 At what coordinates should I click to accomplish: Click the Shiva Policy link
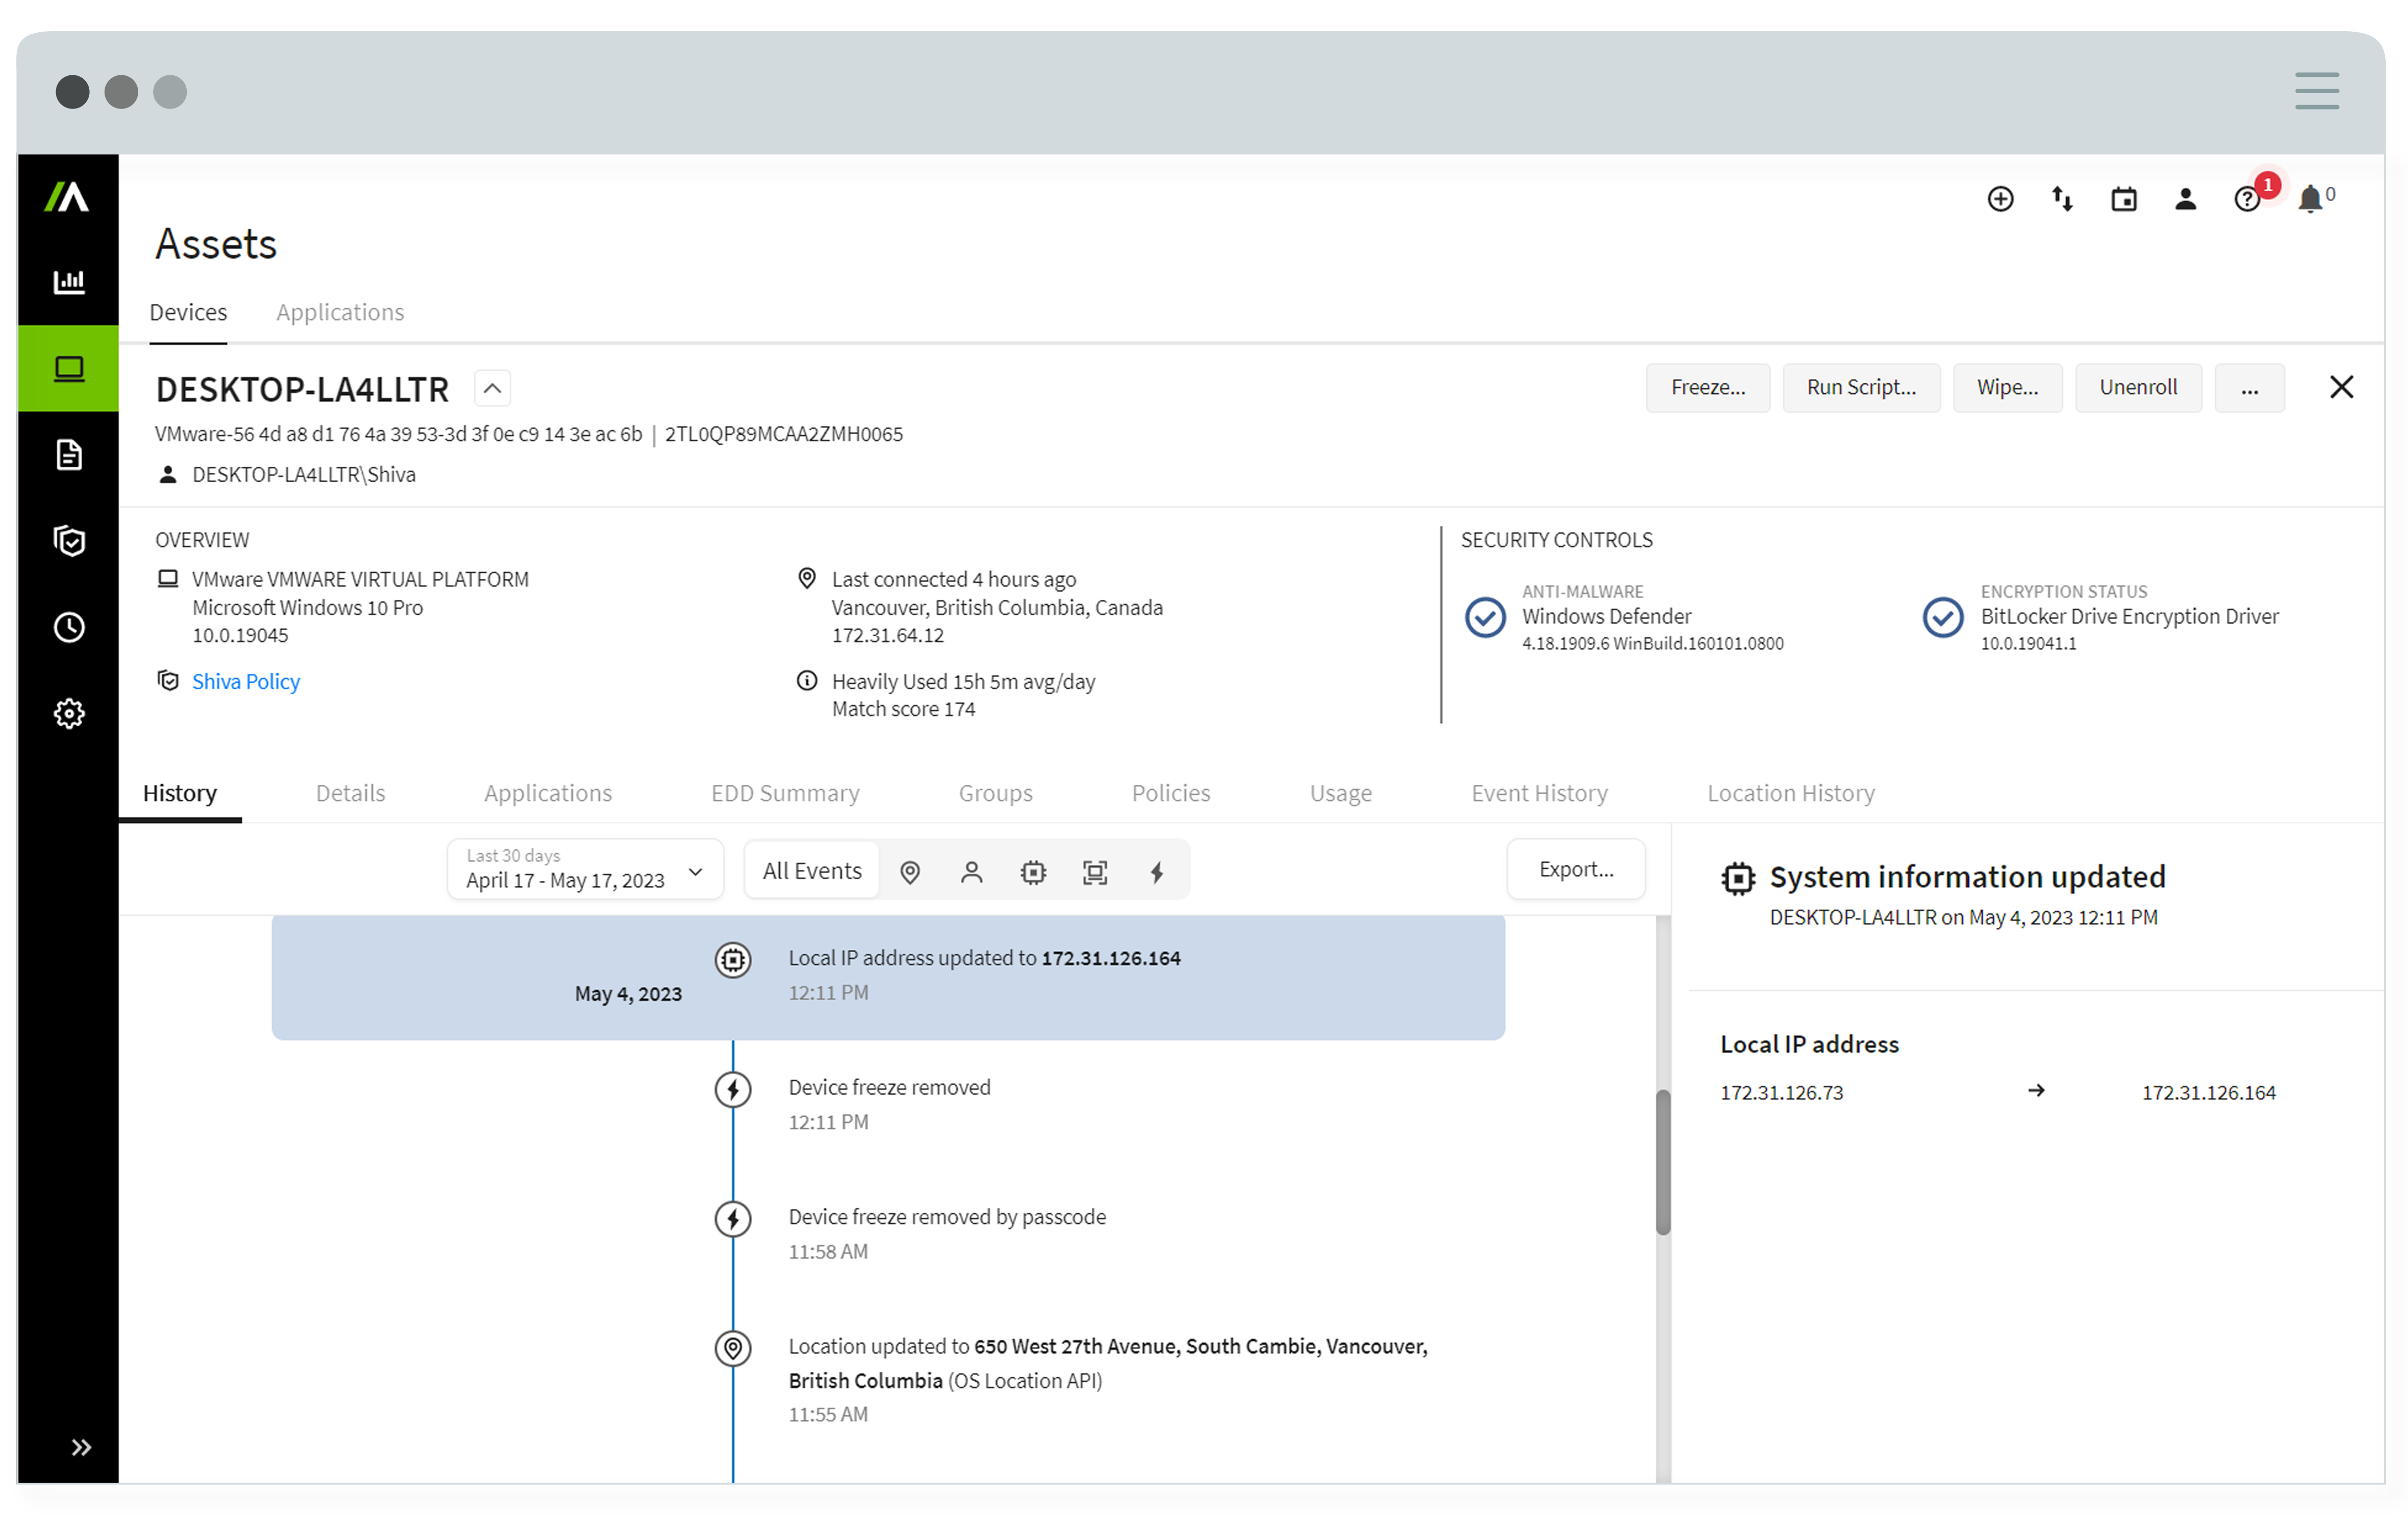click(245, 680)
